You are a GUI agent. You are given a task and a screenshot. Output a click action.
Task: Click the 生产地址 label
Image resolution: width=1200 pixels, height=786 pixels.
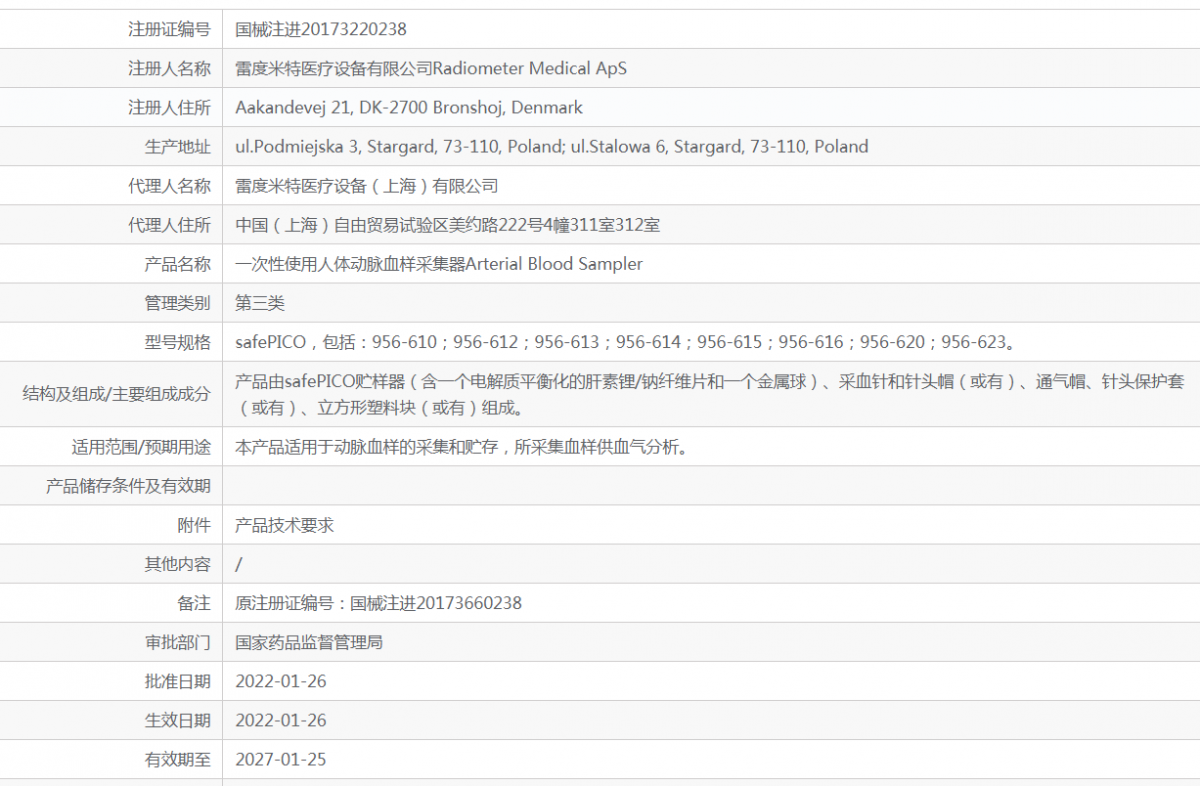coord(178,146)
